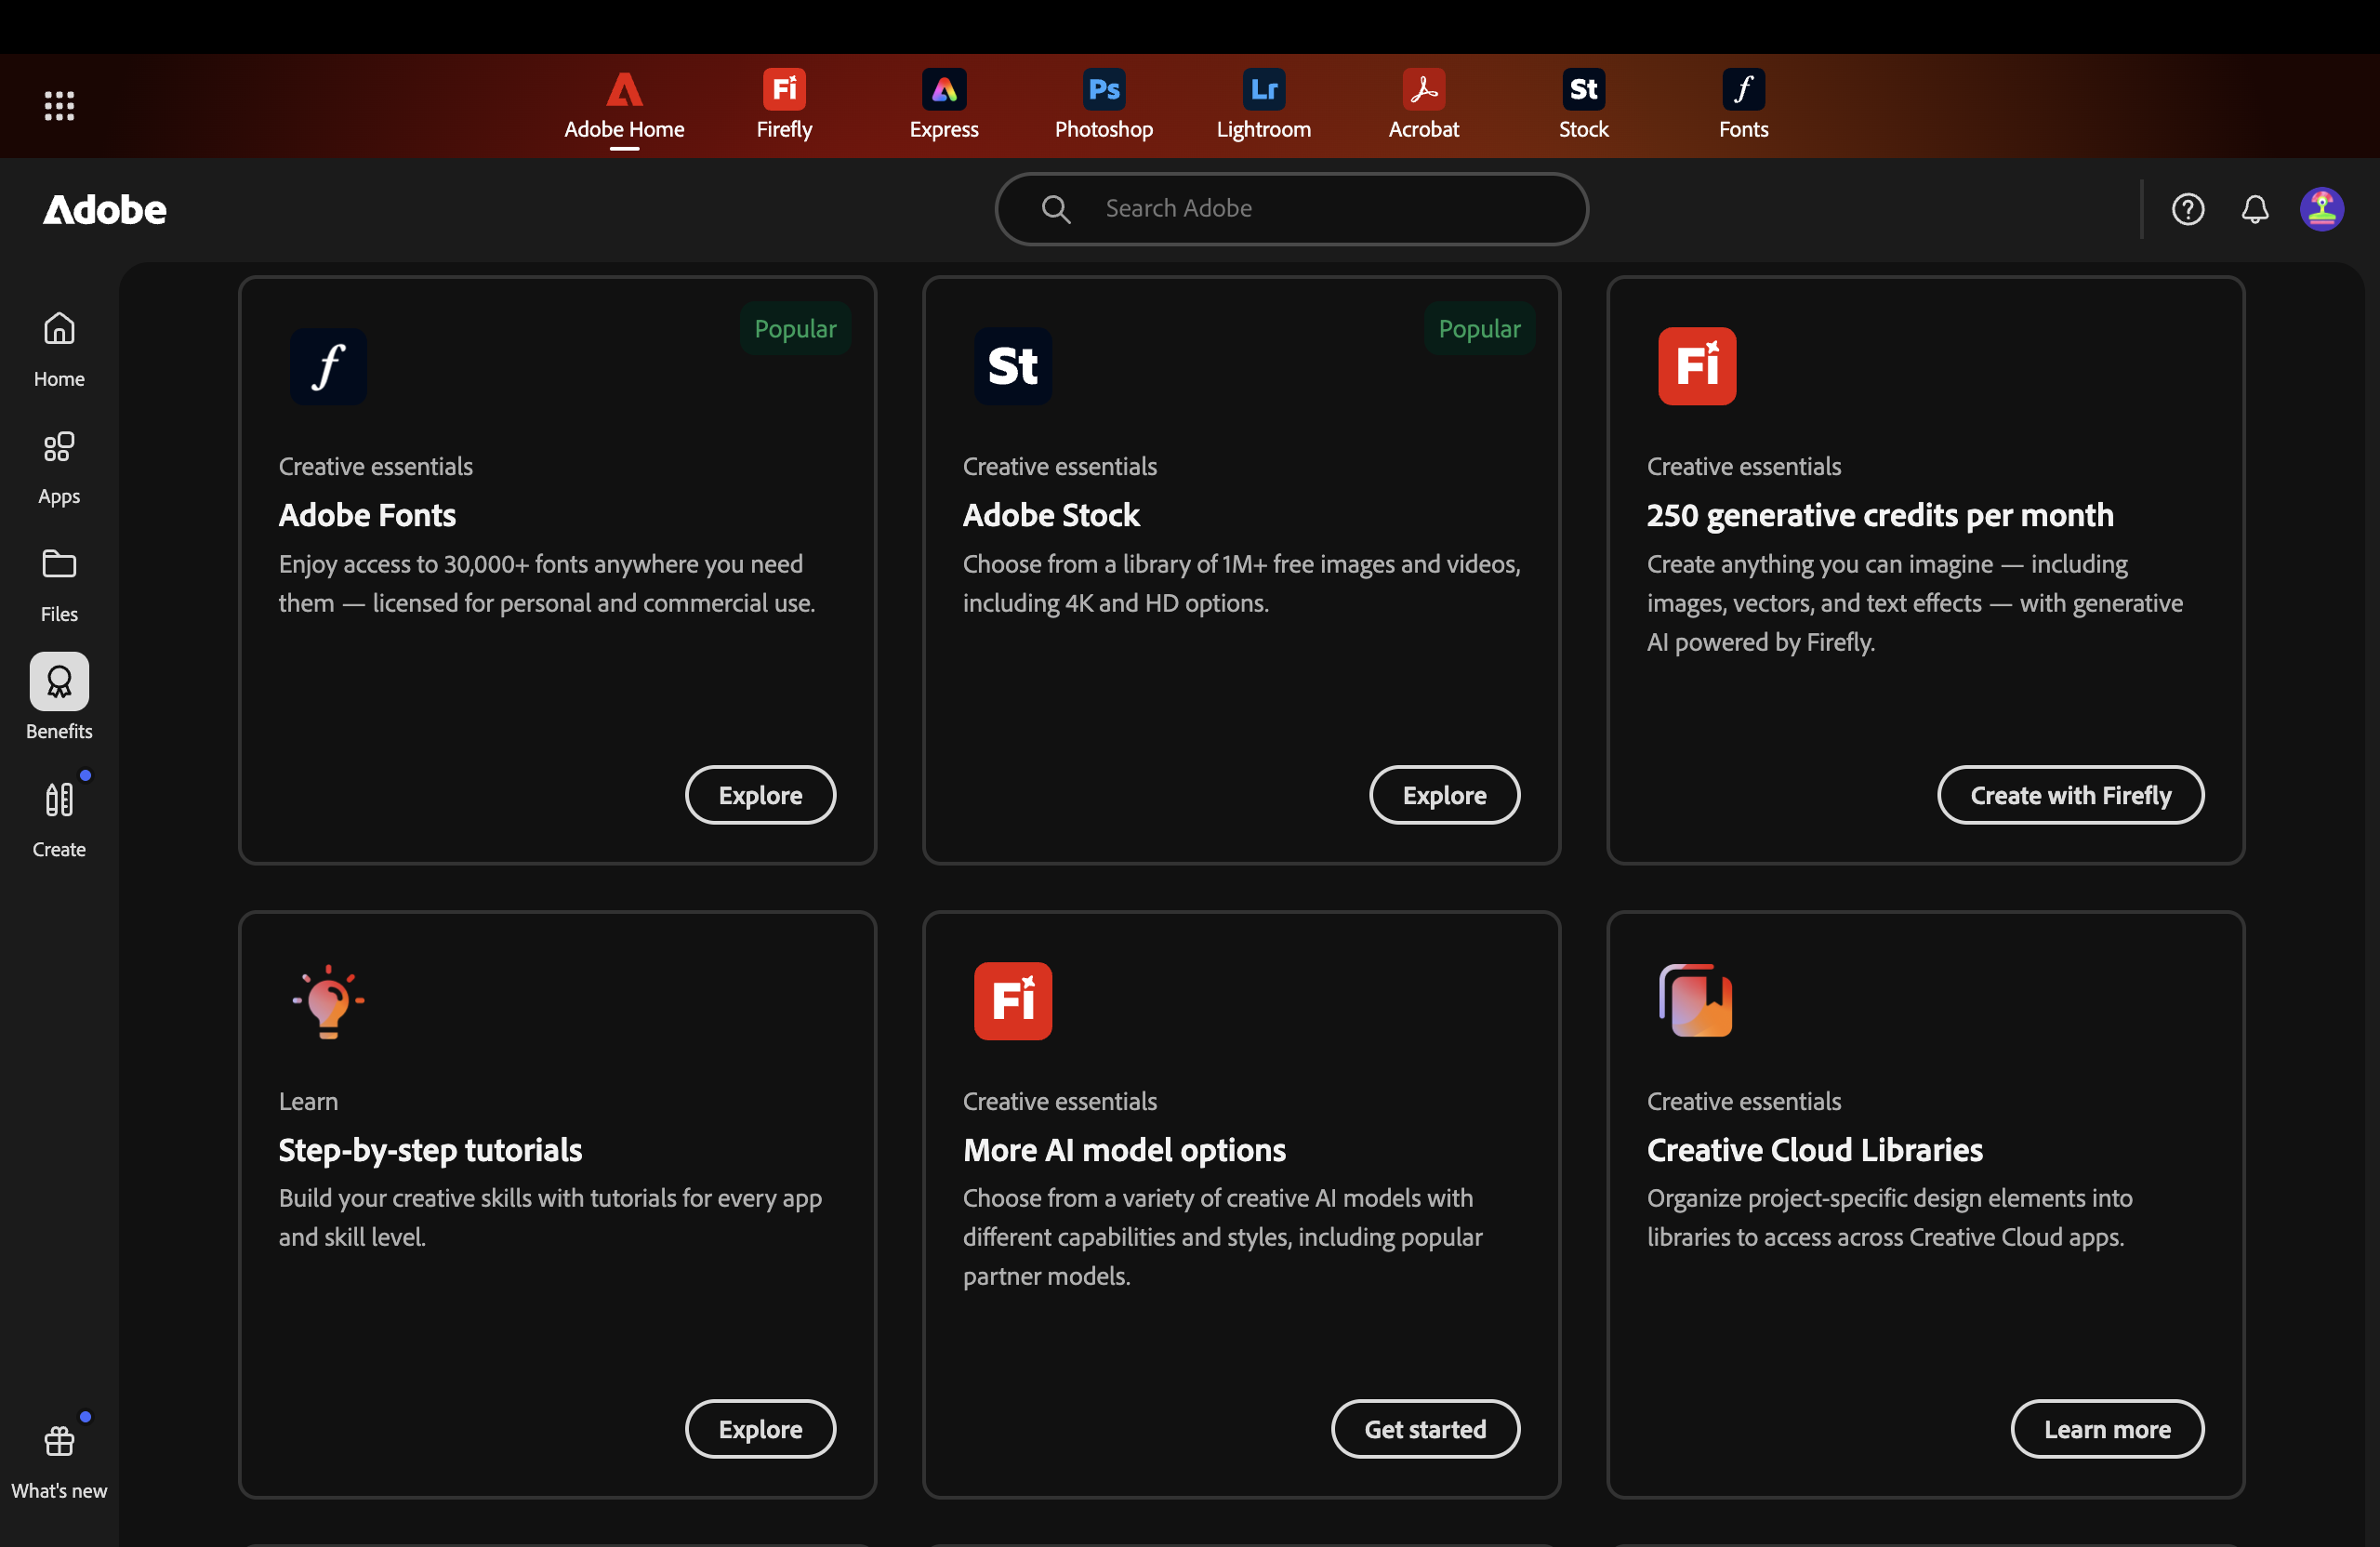Click Explore on the Adobe Fonts card

(760, 795)
